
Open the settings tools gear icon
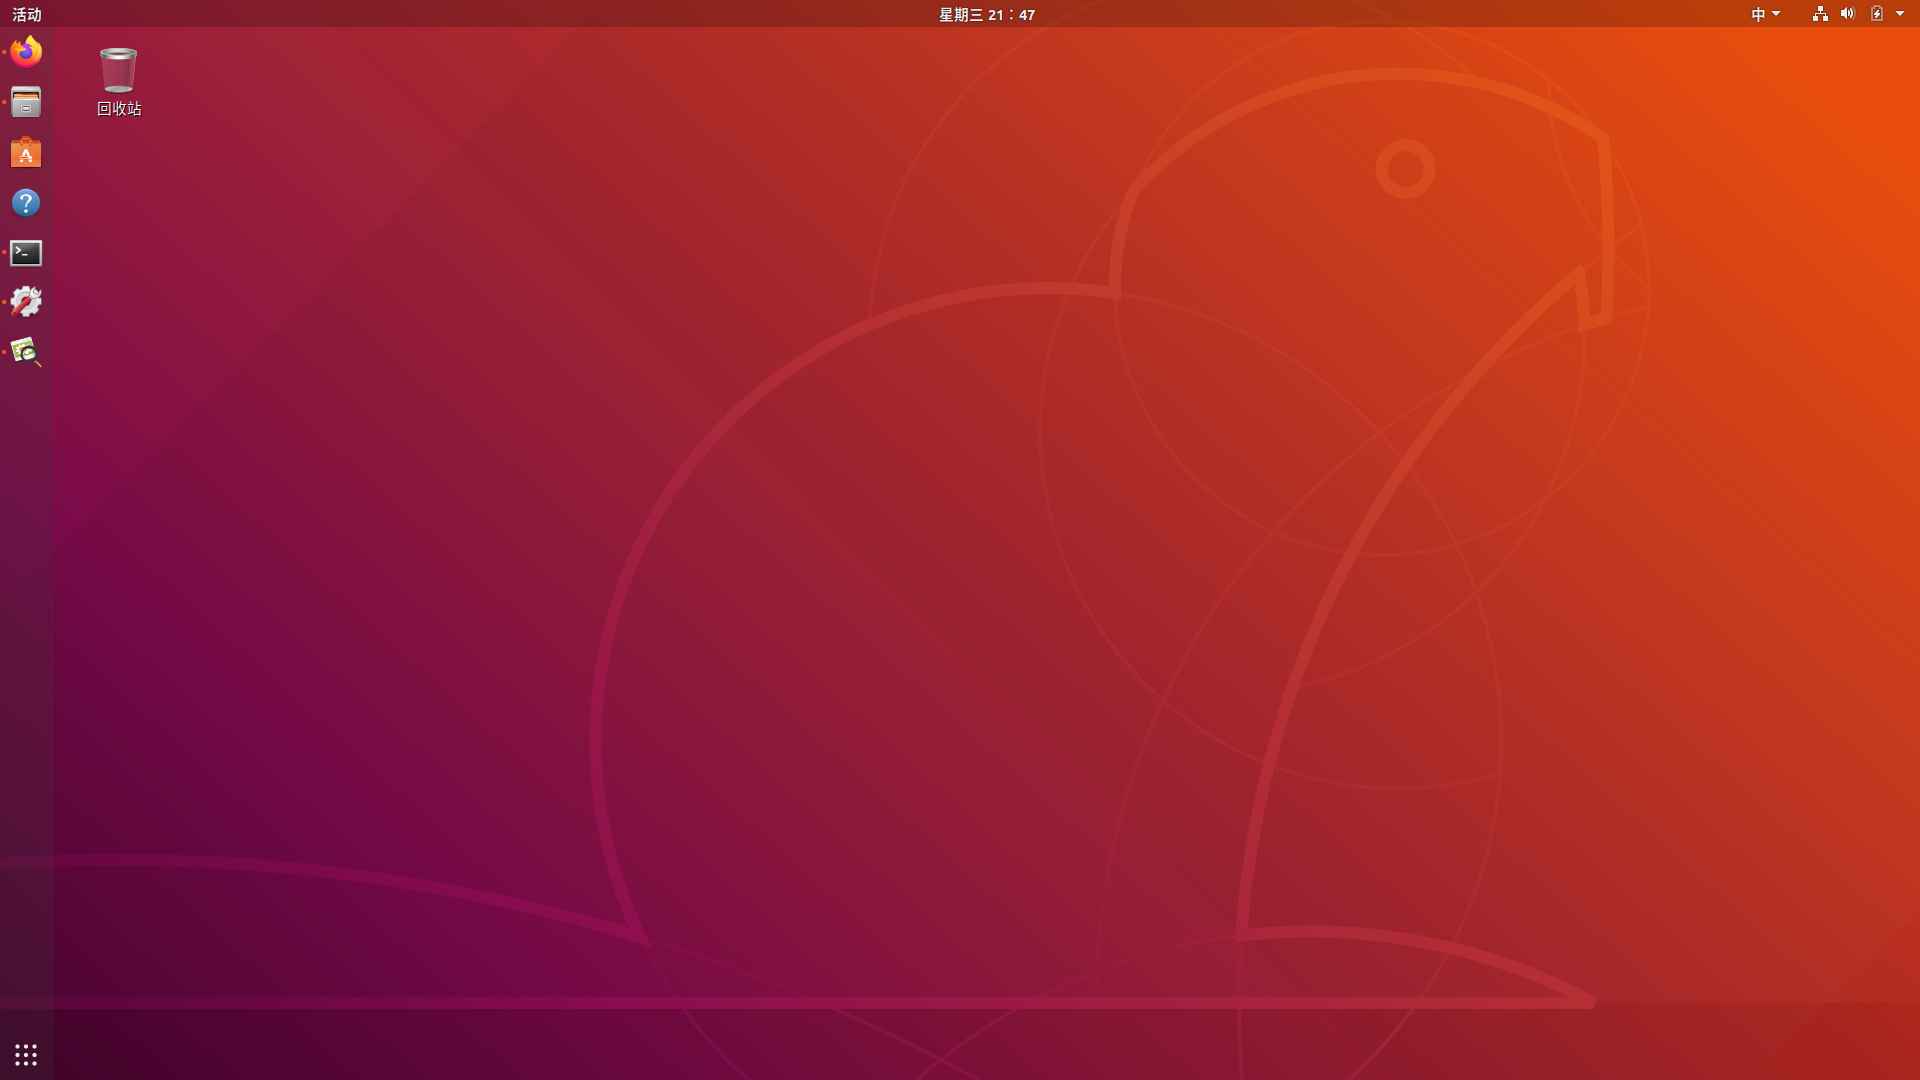[x=26, y=302]
